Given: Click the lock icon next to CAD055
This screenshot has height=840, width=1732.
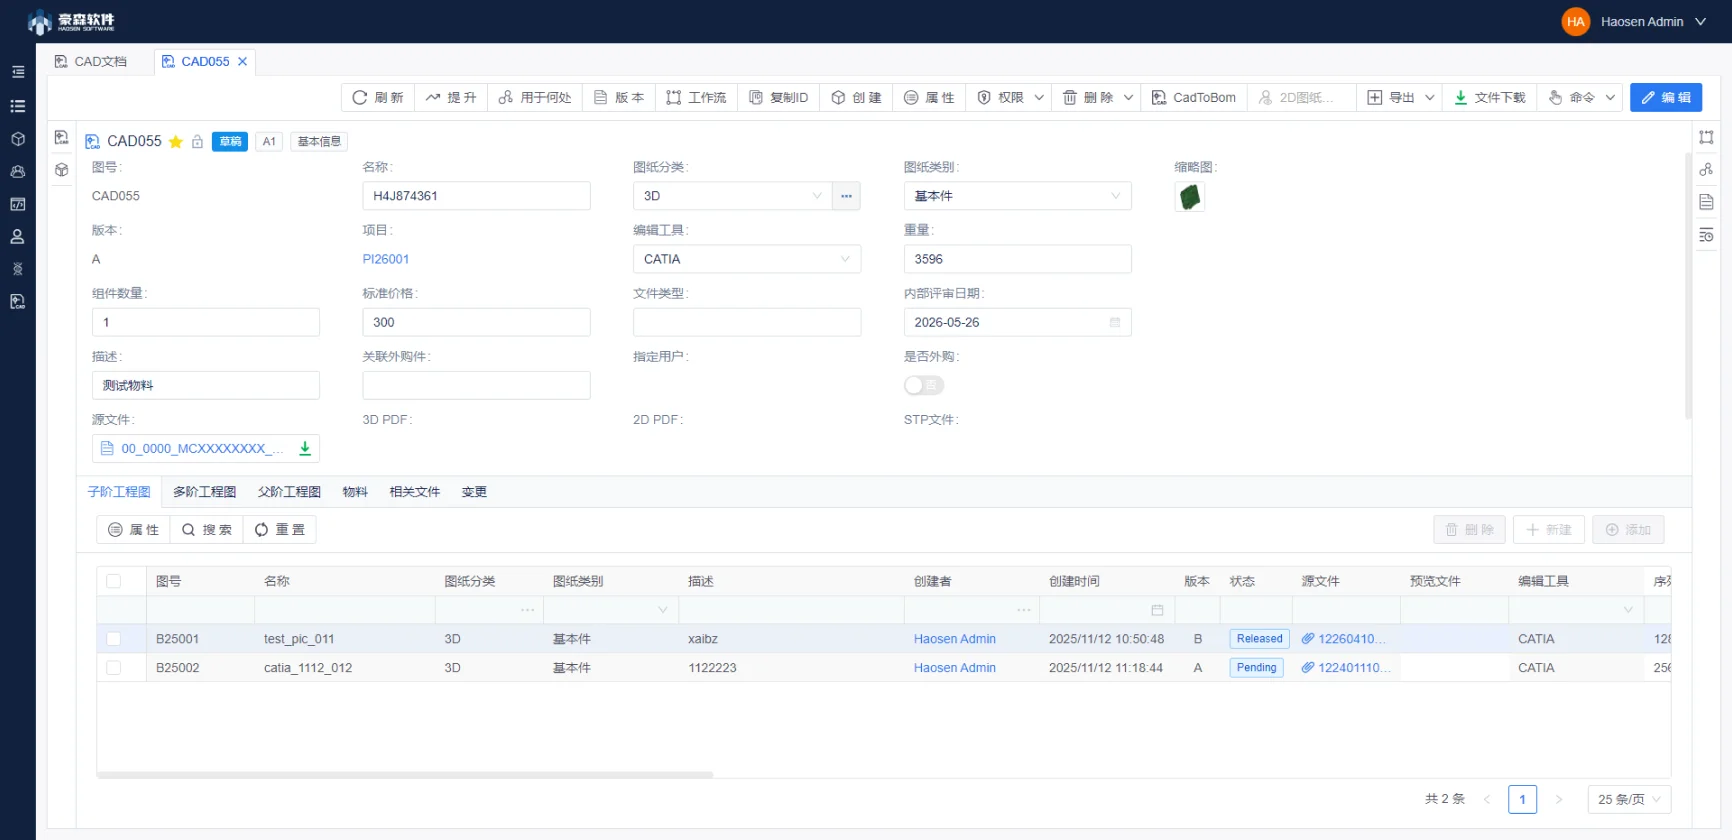Looking at the screenshot, I should pos(197,142).
